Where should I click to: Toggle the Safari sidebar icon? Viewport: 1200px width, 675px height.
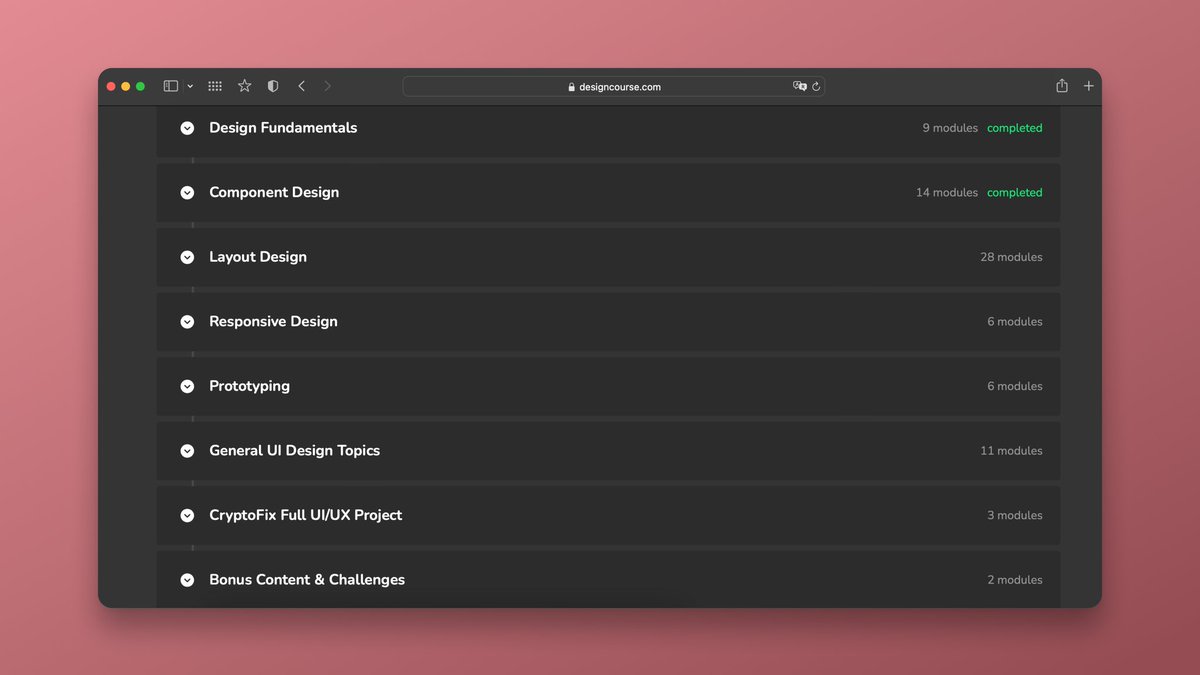point(171,86)
